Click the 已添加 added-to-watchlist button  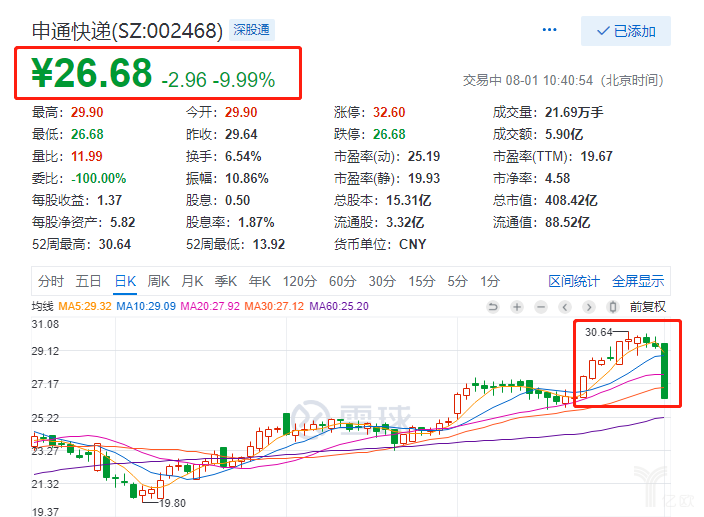(625, 31)
